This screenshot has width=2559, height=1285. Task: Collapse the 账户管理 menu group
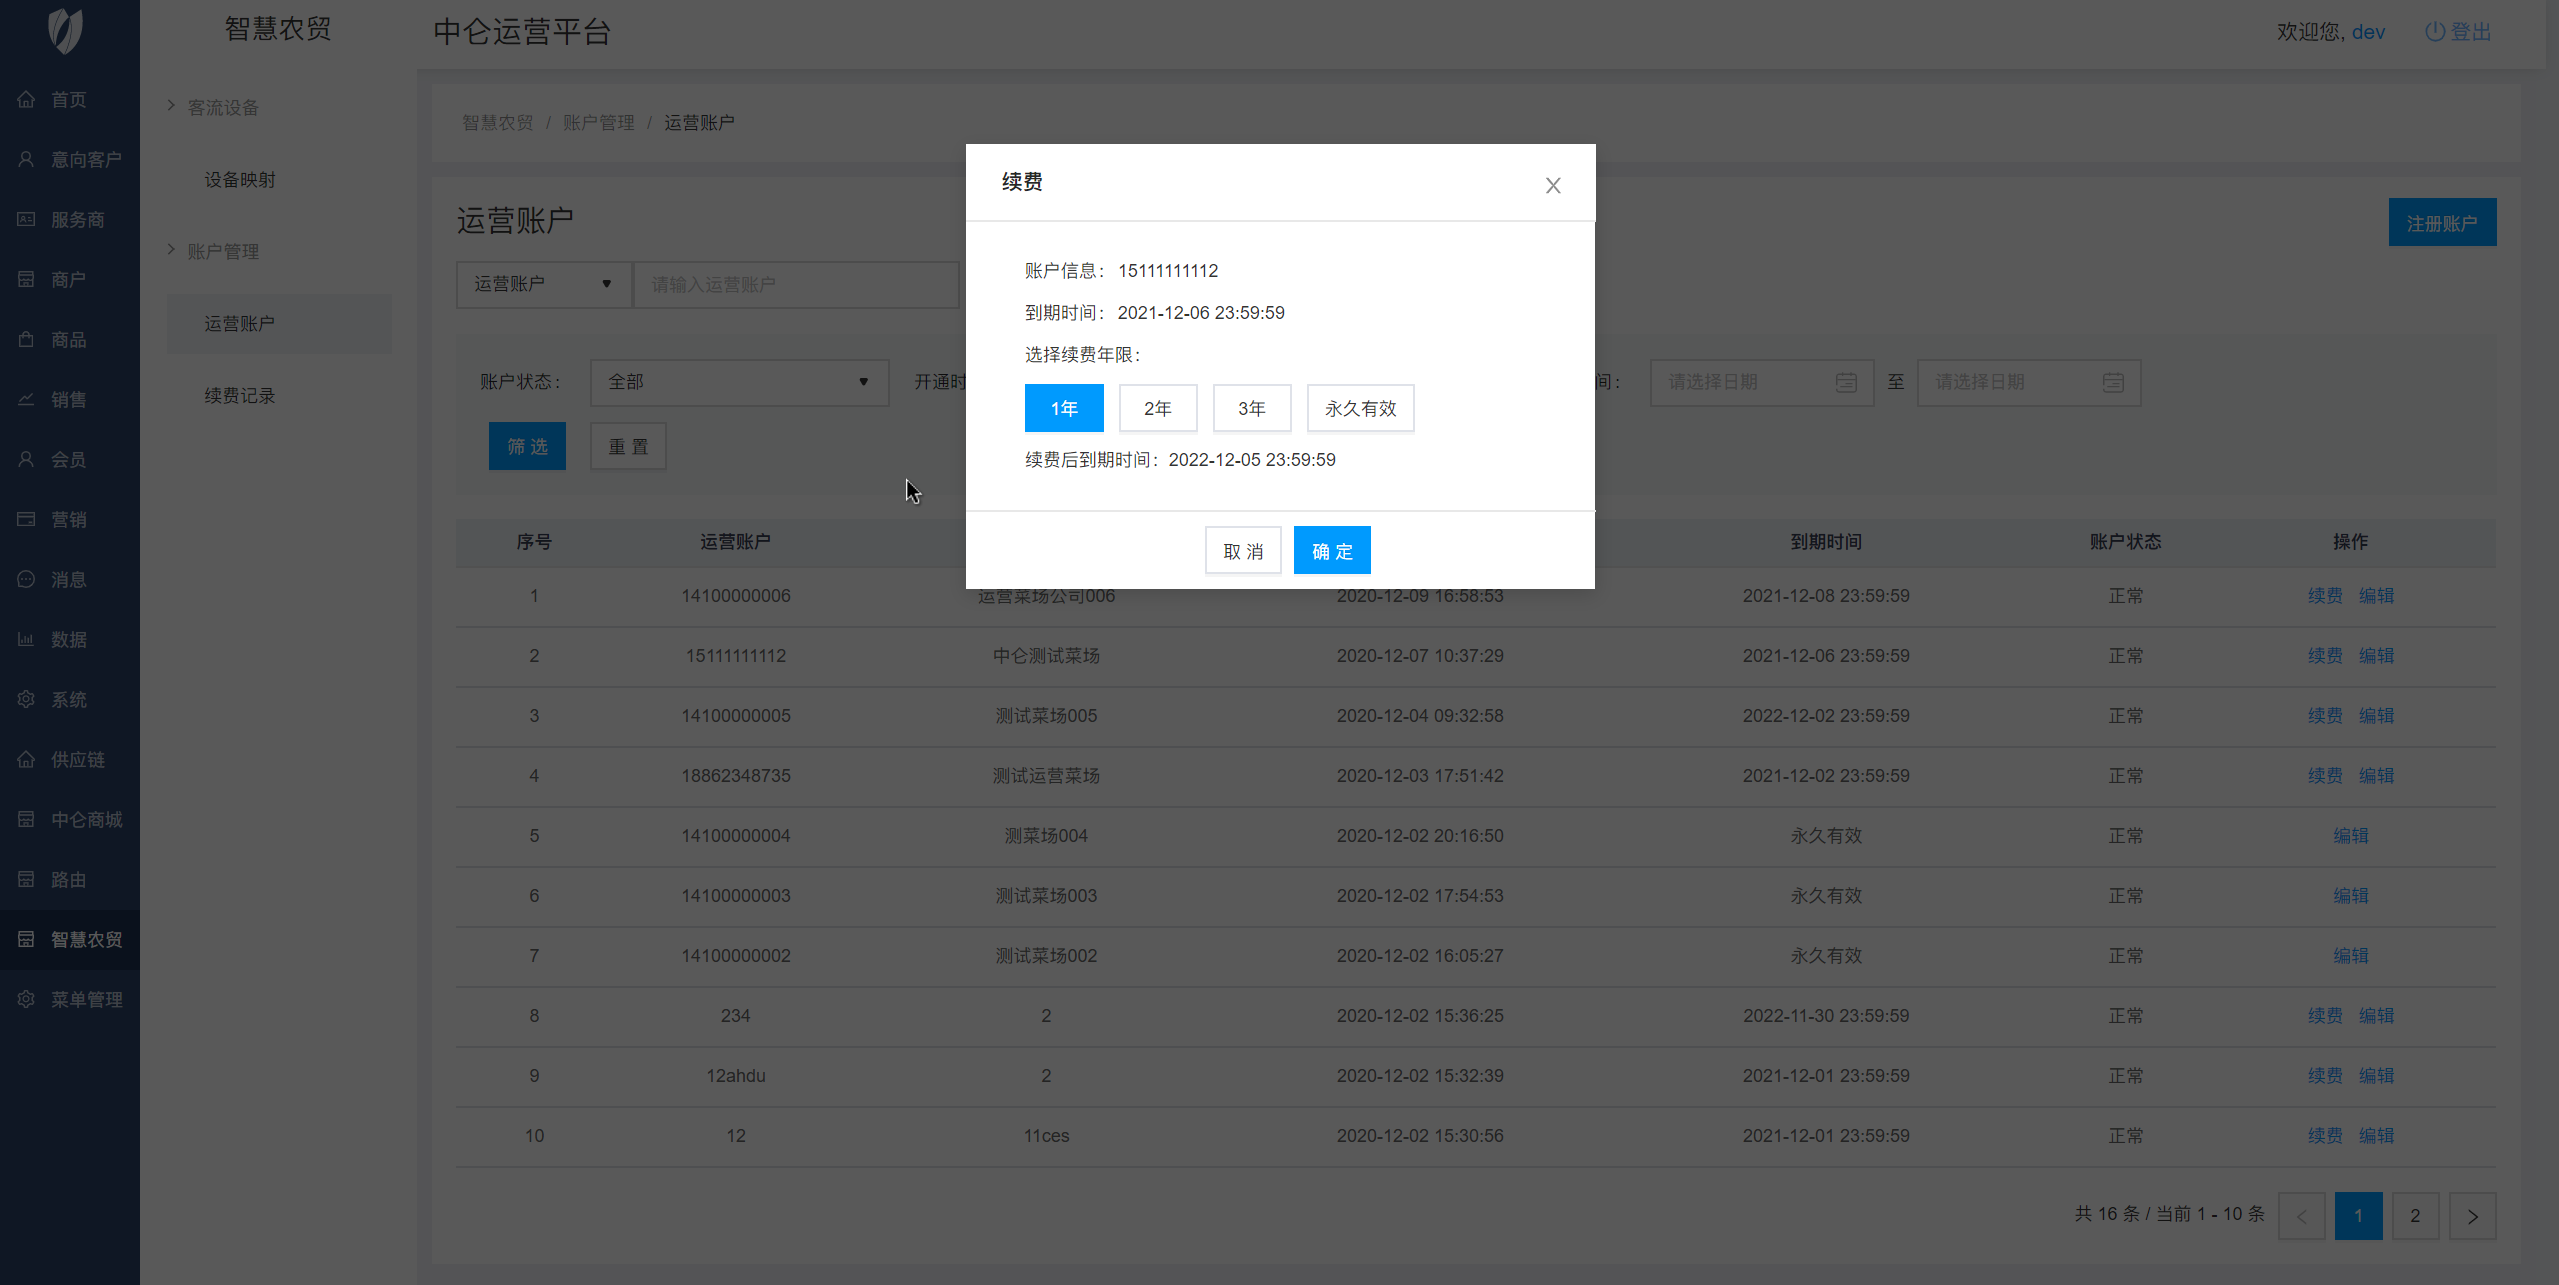pyautogui.click(x=222, y=251)
